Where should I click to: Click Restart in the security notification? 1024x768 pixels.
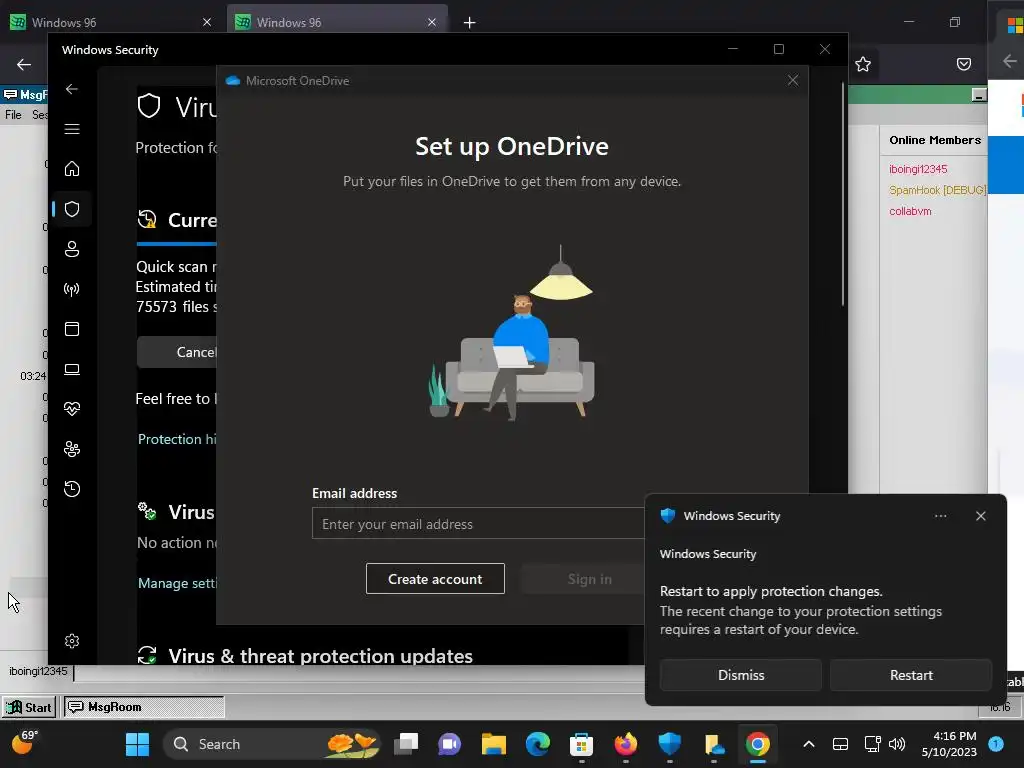point(911,675)
